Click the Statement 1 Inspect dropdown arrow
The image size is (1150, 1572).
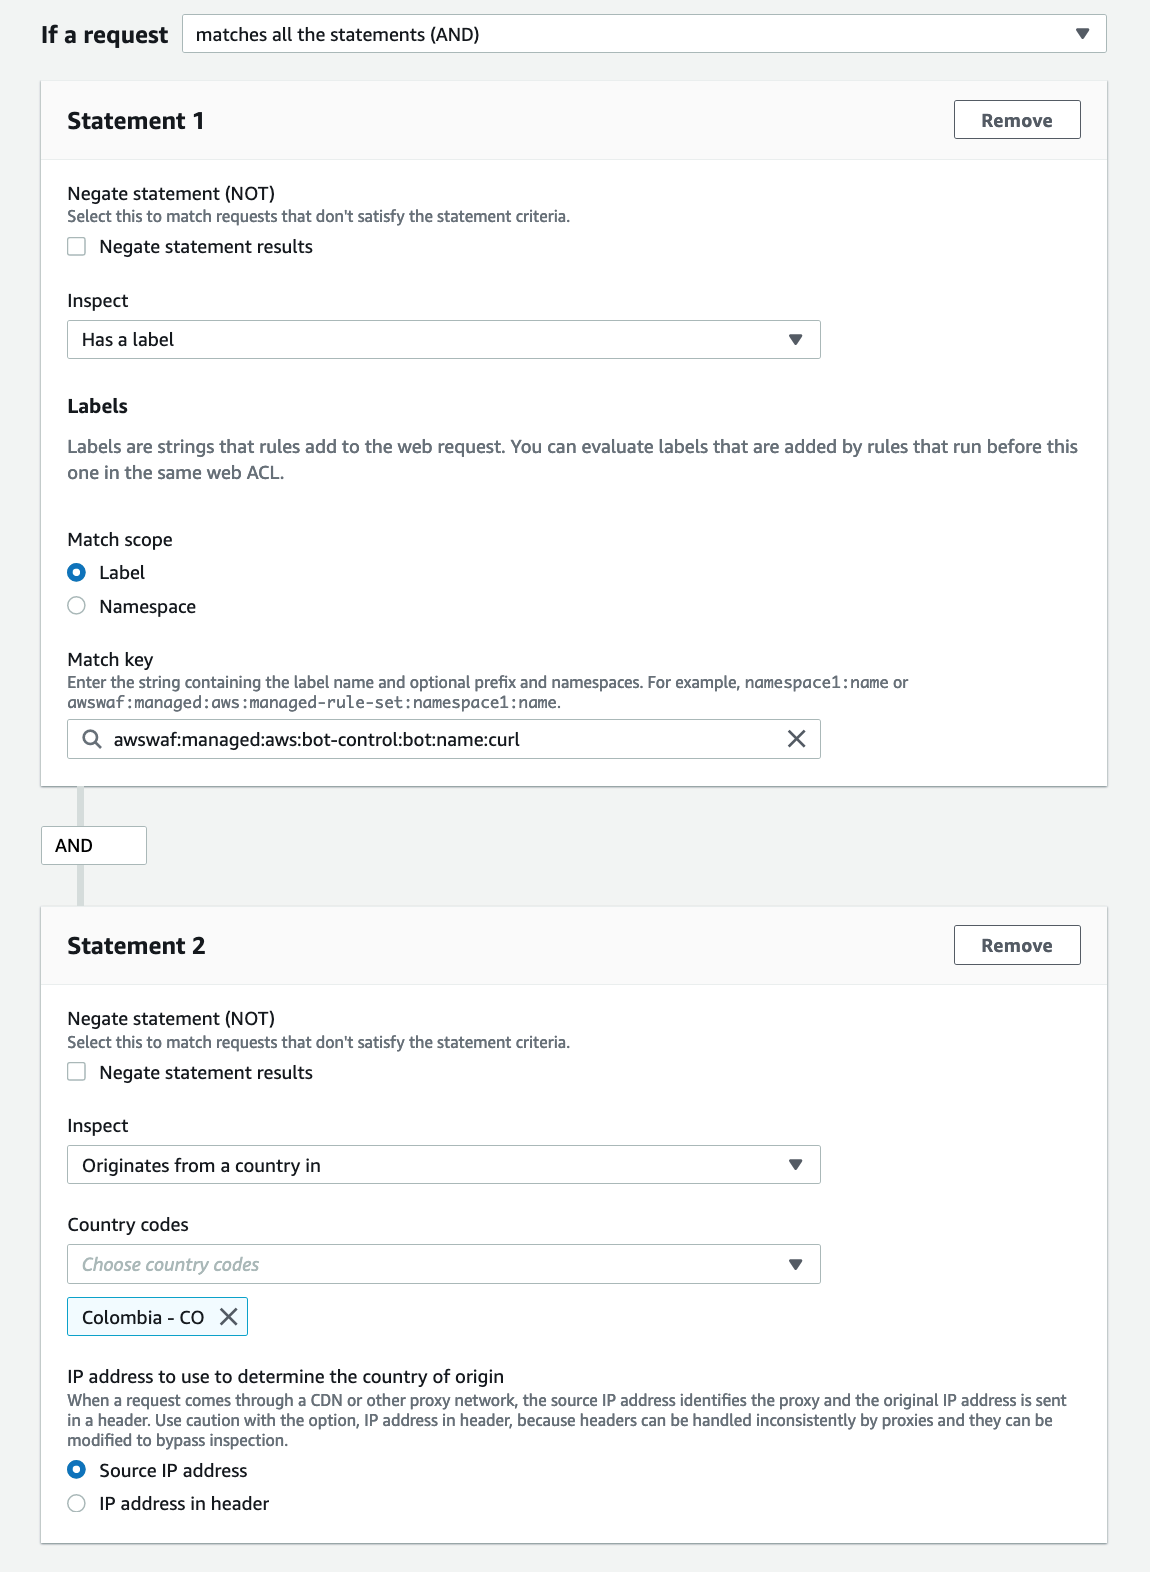pyautogui.click(x=795, y=340)
